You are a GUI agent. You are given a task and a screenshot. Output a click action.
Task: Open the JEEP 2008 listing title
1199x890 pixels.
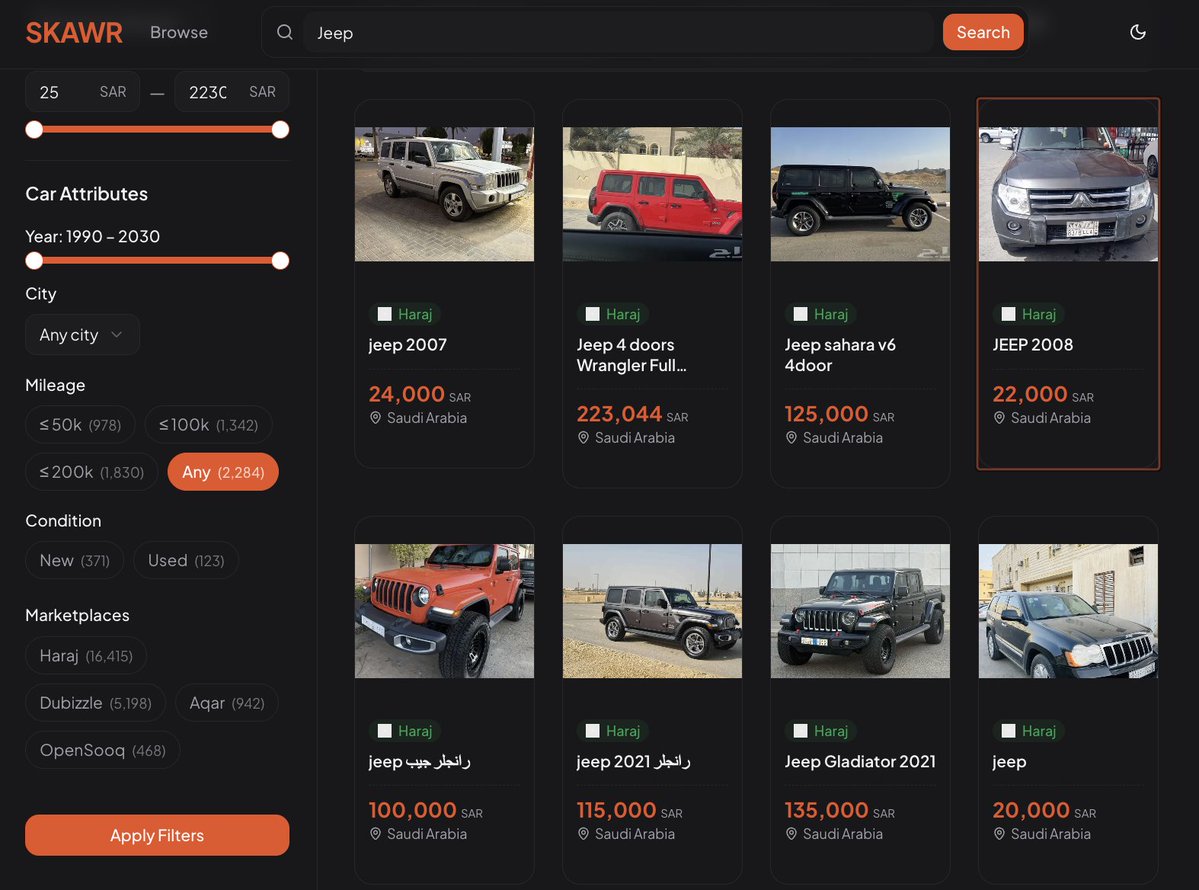coord(1032,345)
